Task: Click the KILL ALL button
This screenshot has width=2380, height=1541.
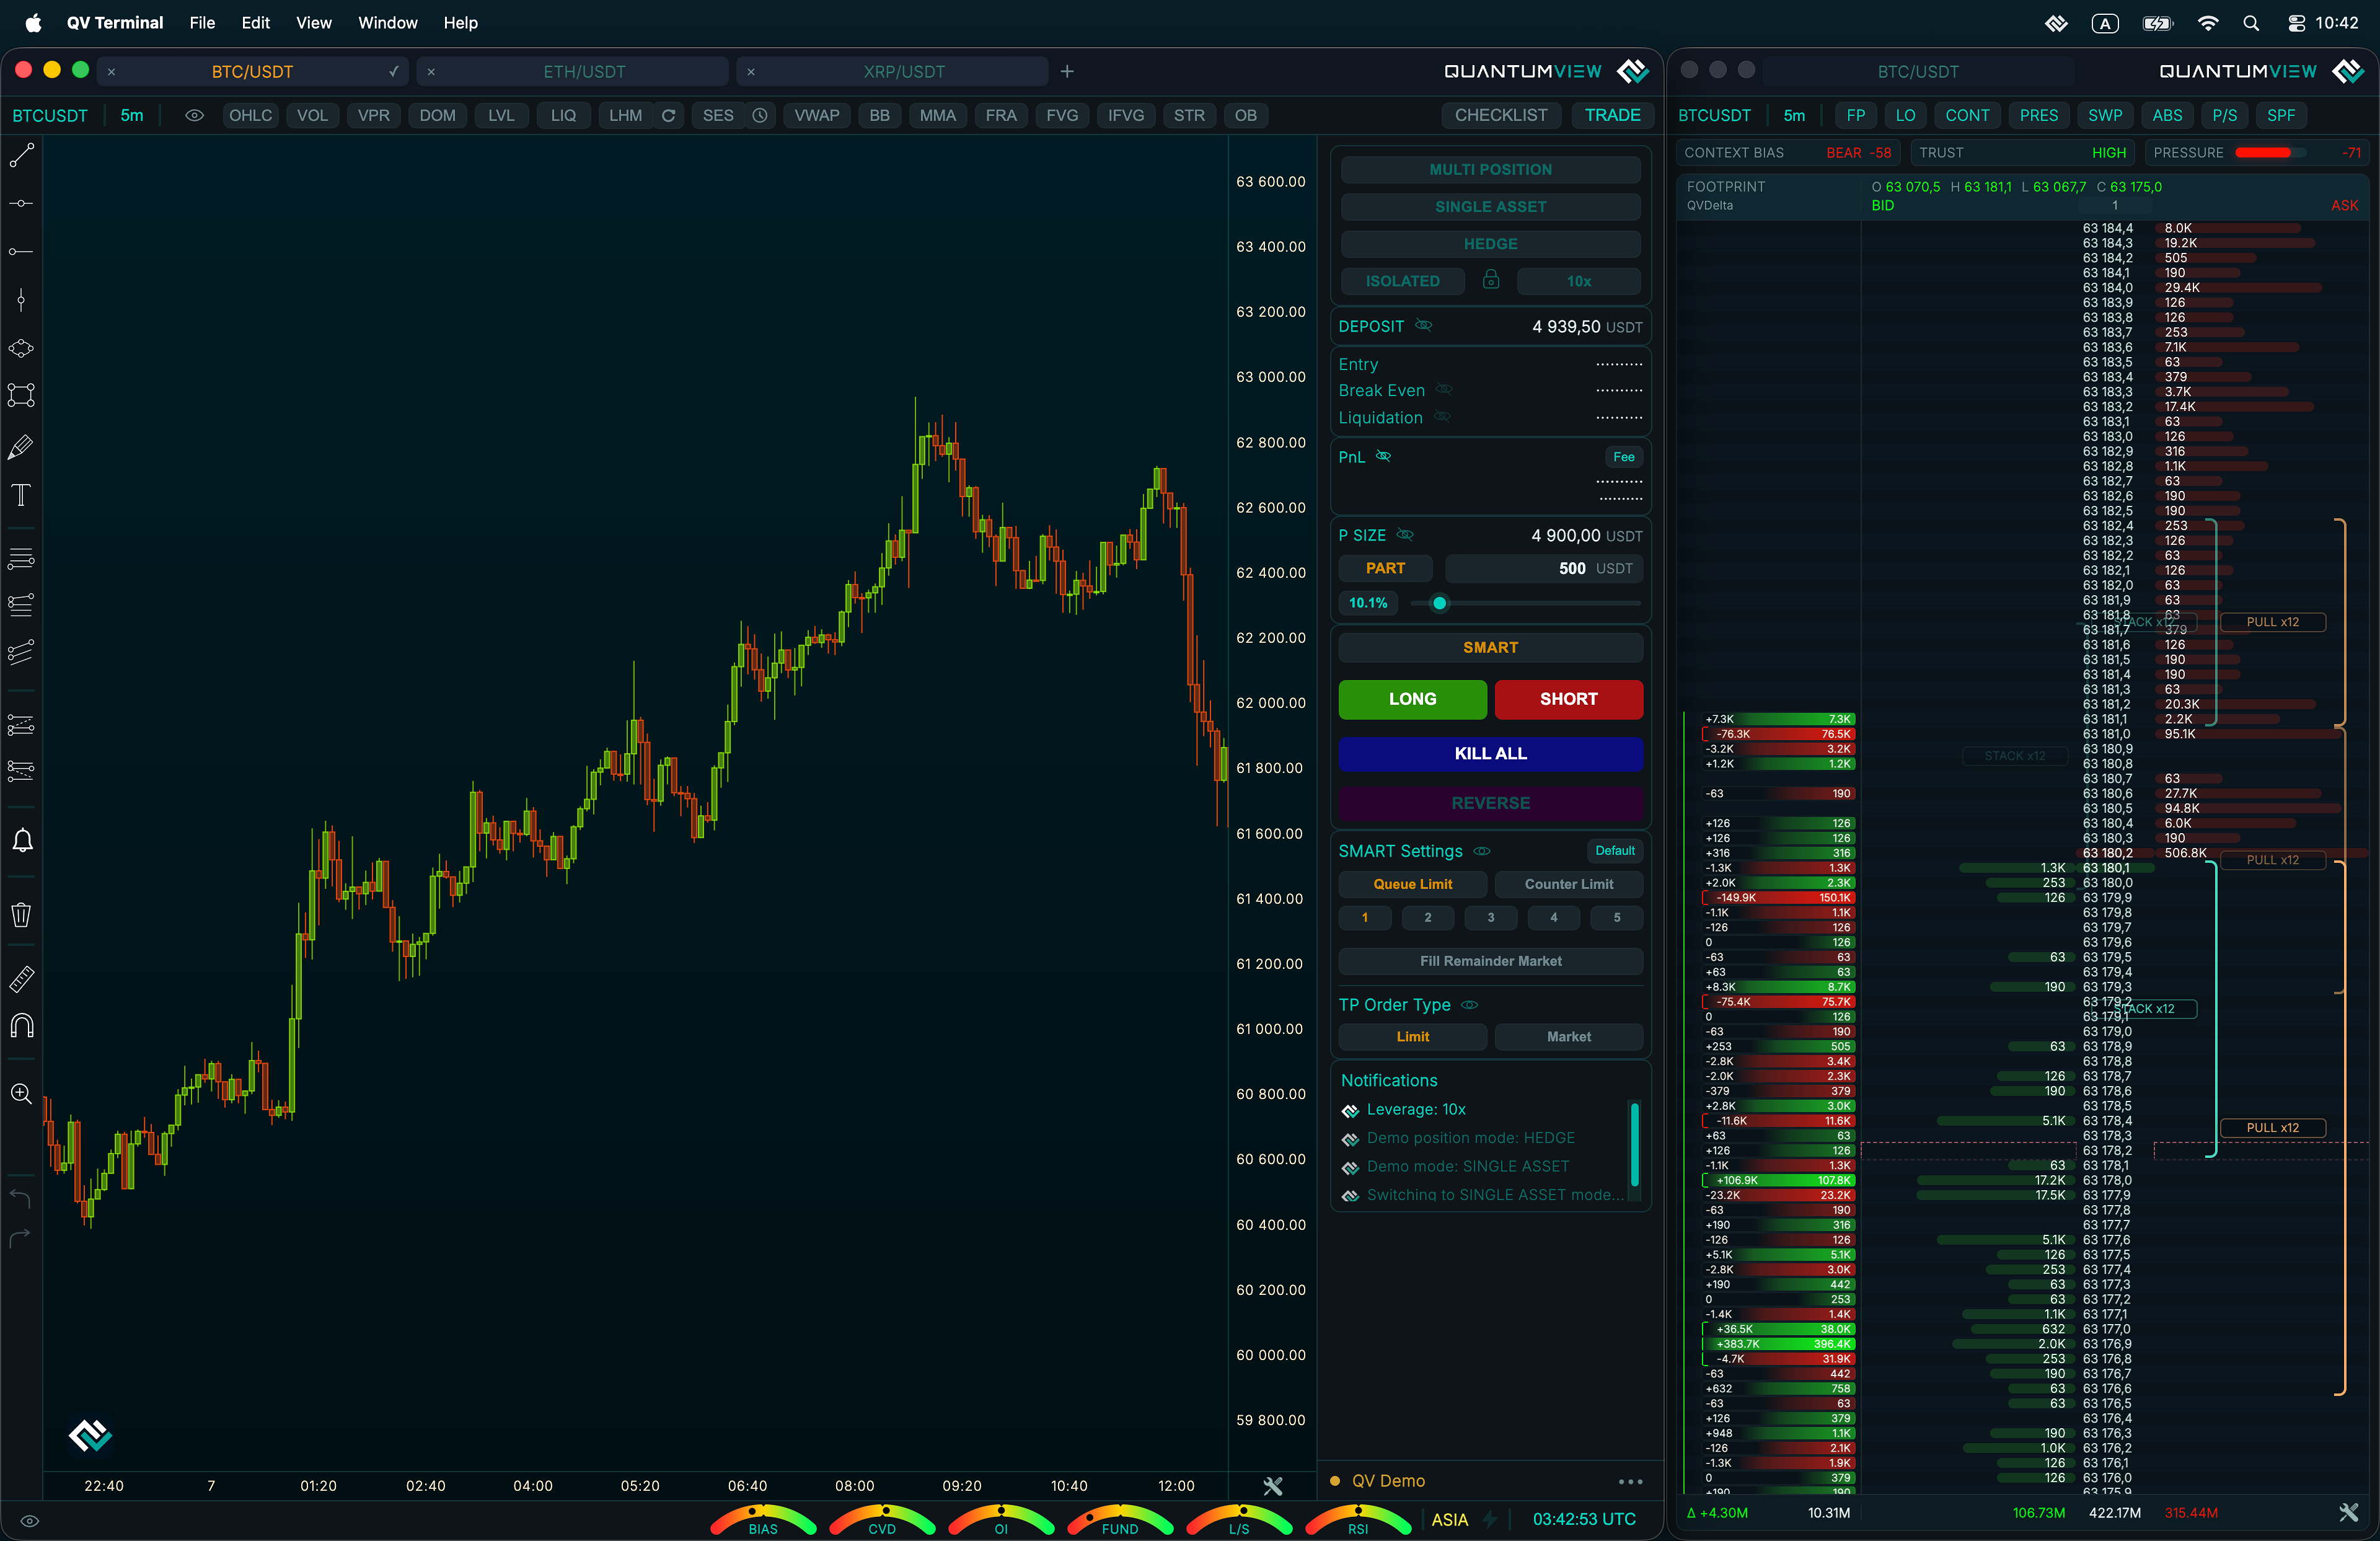Action: pyautogui.click(x=1490, y=754)
